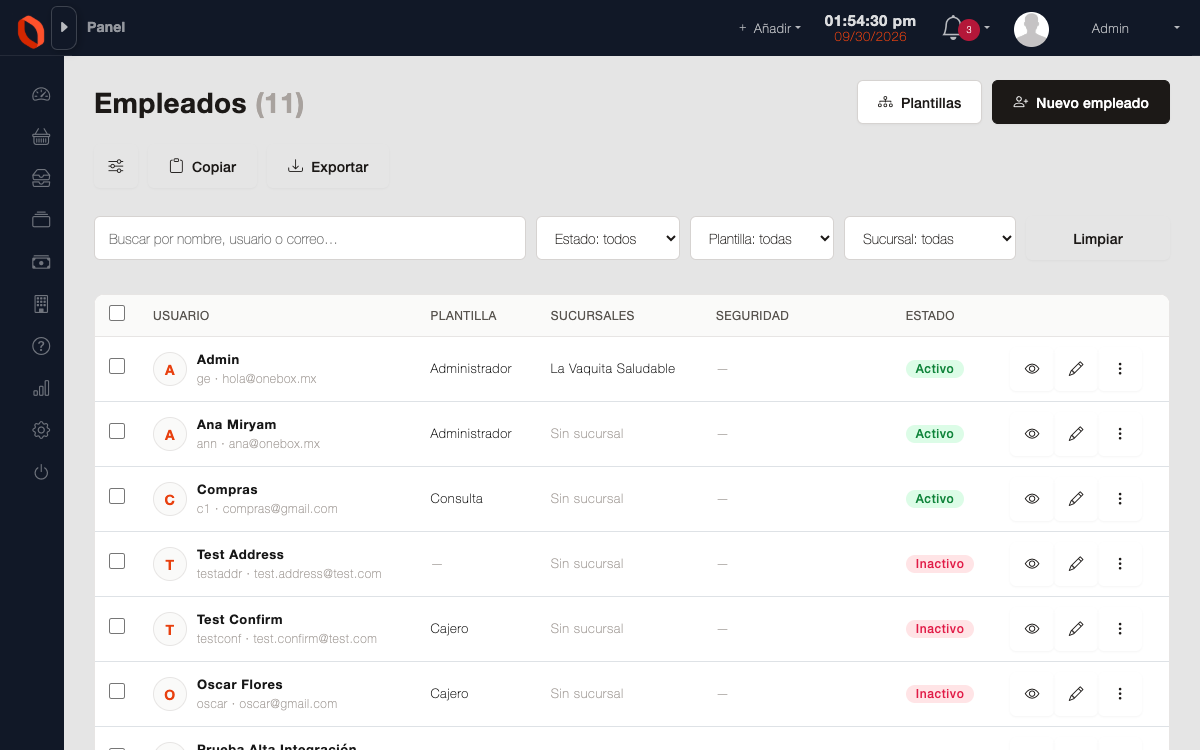Click the orange app logo
This screenshot has height=750, width=1200.
(x=31, y=32)
